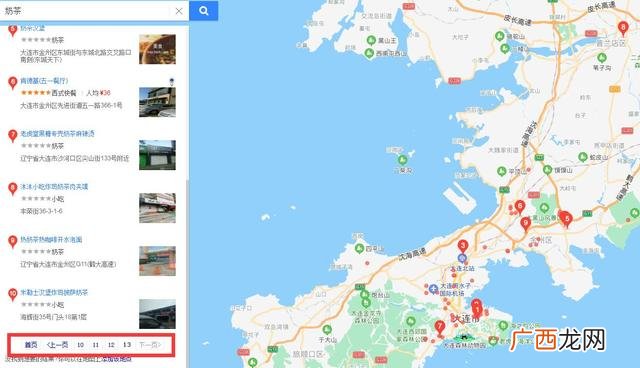640x368 pixels.
Task: Click the 大连北站 railway station icon
Action: point(462,258)
